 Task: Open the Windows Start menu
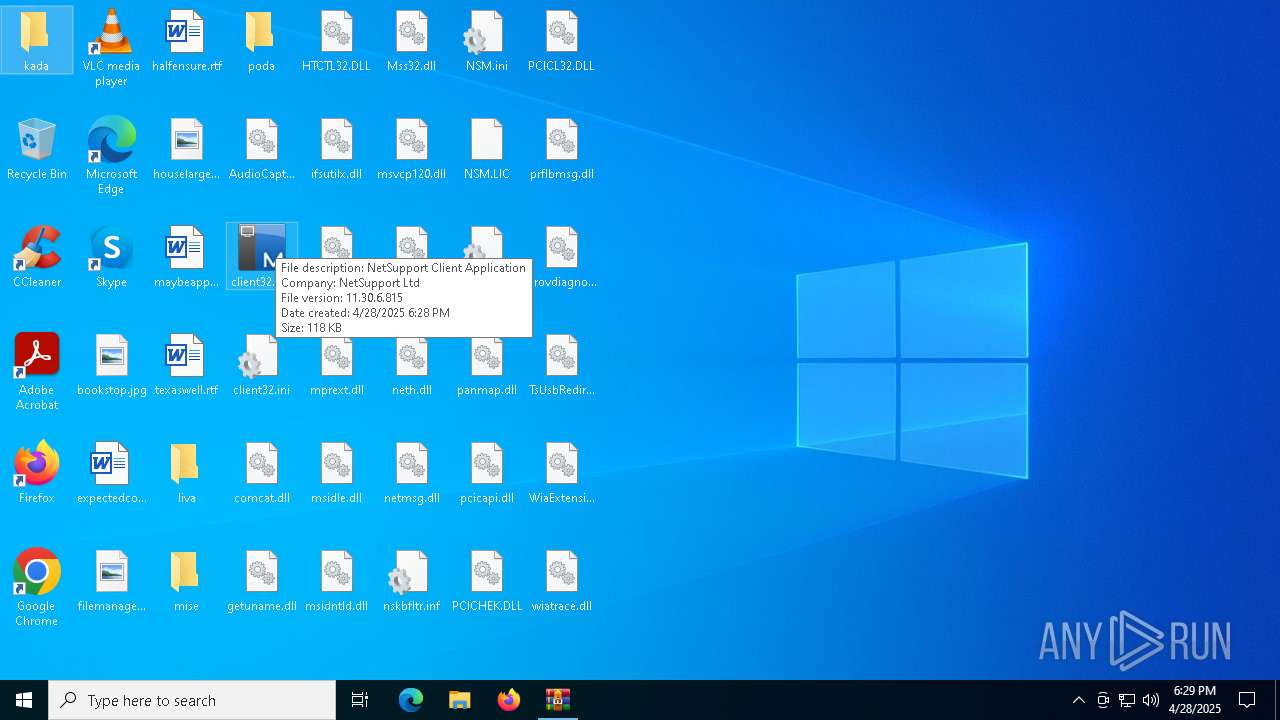[24, 700]
